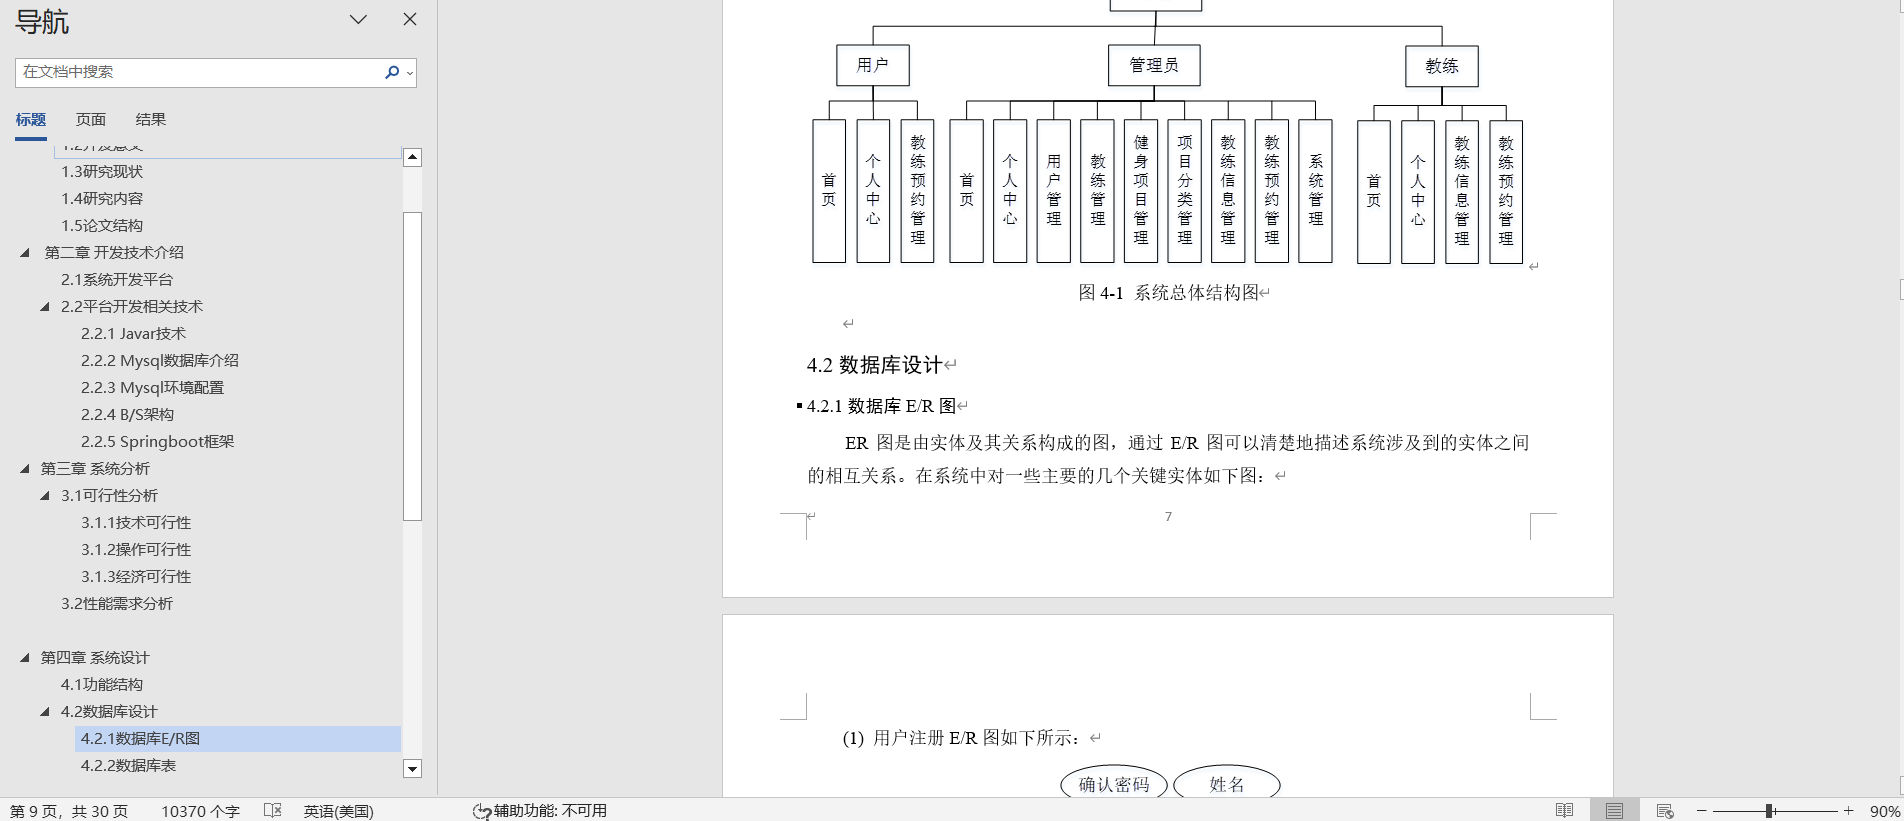Click page count 第9页,共30页 in status bar

69,811
